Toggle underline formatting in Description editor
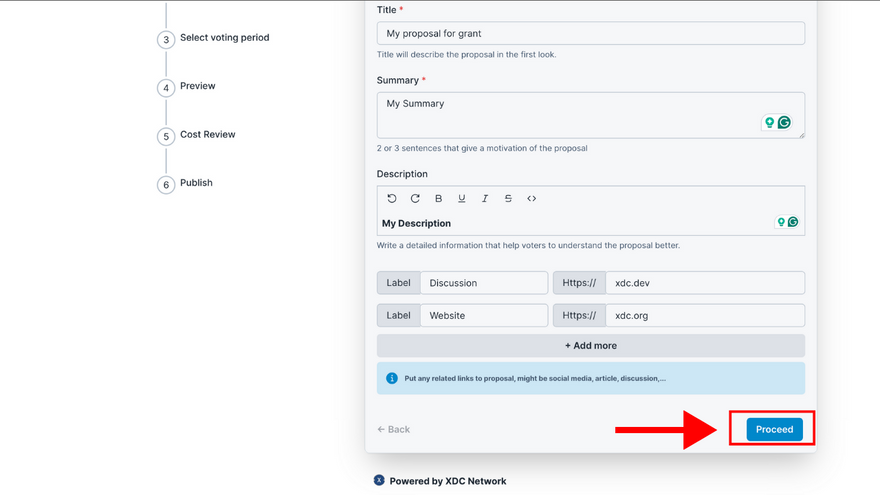 (x=462, y=199)
